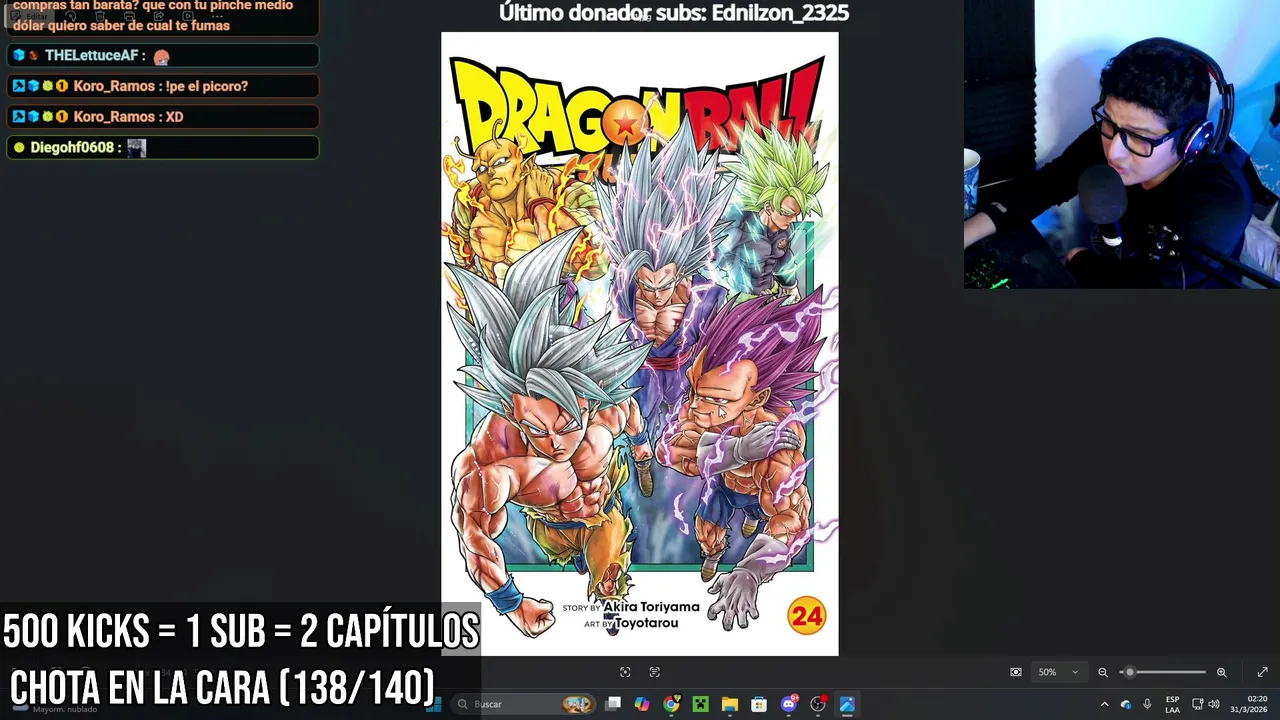Click the Koro_Ramos 'XD' chat message

coord(162,117)
